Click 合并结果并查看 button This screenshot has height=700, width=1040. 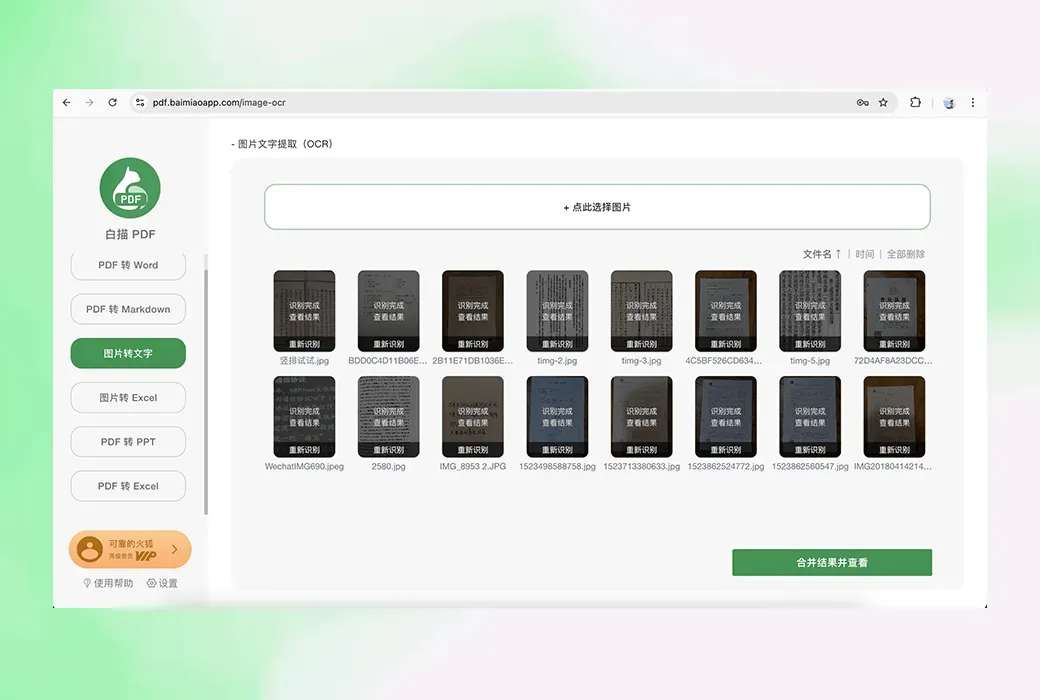tap(832, 563)
